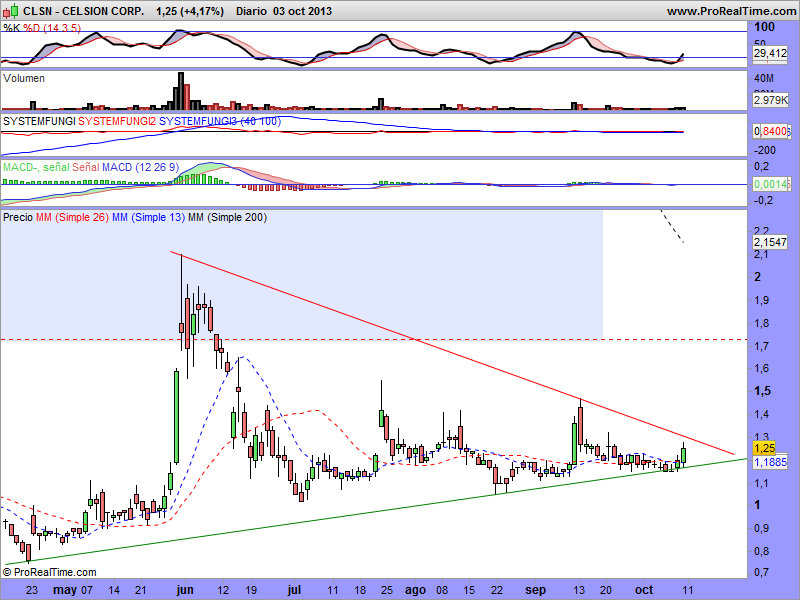Click the 1,5 price axis label

(763, 391)
